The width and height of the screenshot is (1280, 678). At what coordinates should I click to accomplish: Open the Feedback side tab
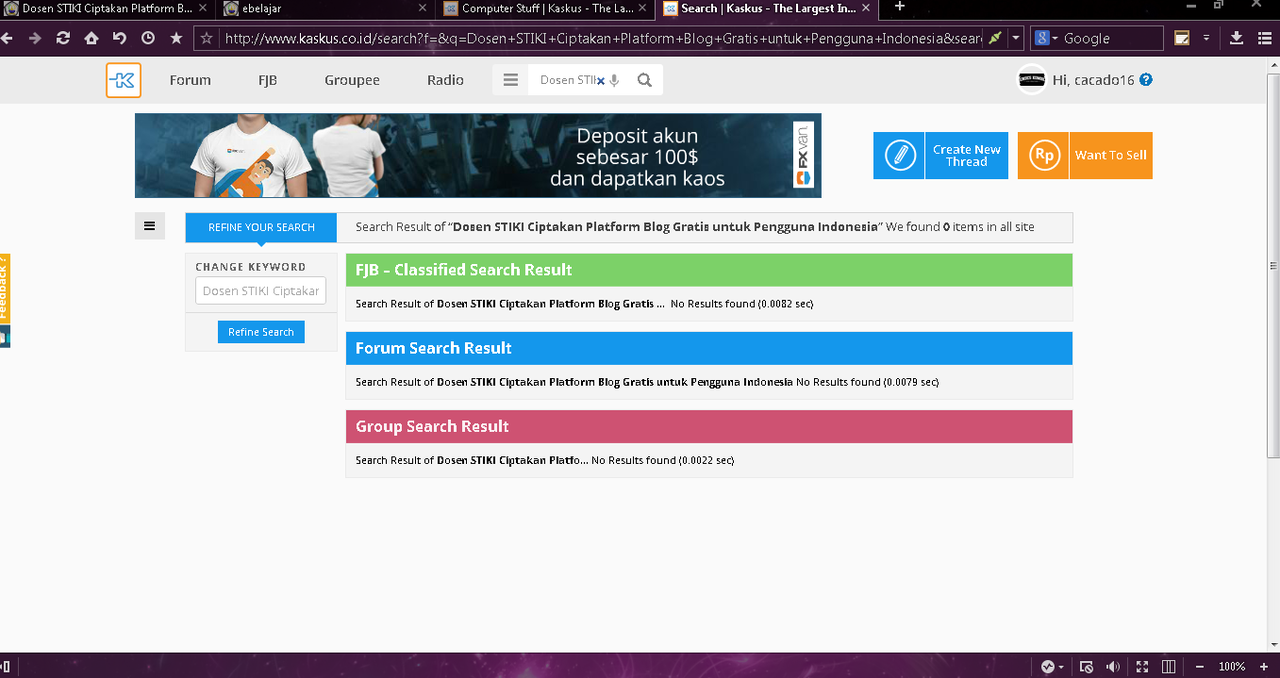pyautogui.click(x=4, y=288)
